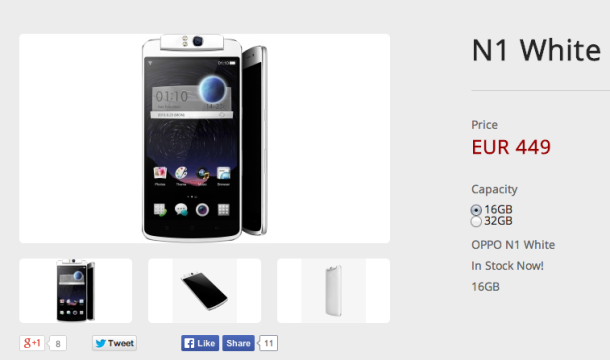Open the angled black-screen phone thumbnail
This screenshot has height=360, width=610.
click(205, 291)
